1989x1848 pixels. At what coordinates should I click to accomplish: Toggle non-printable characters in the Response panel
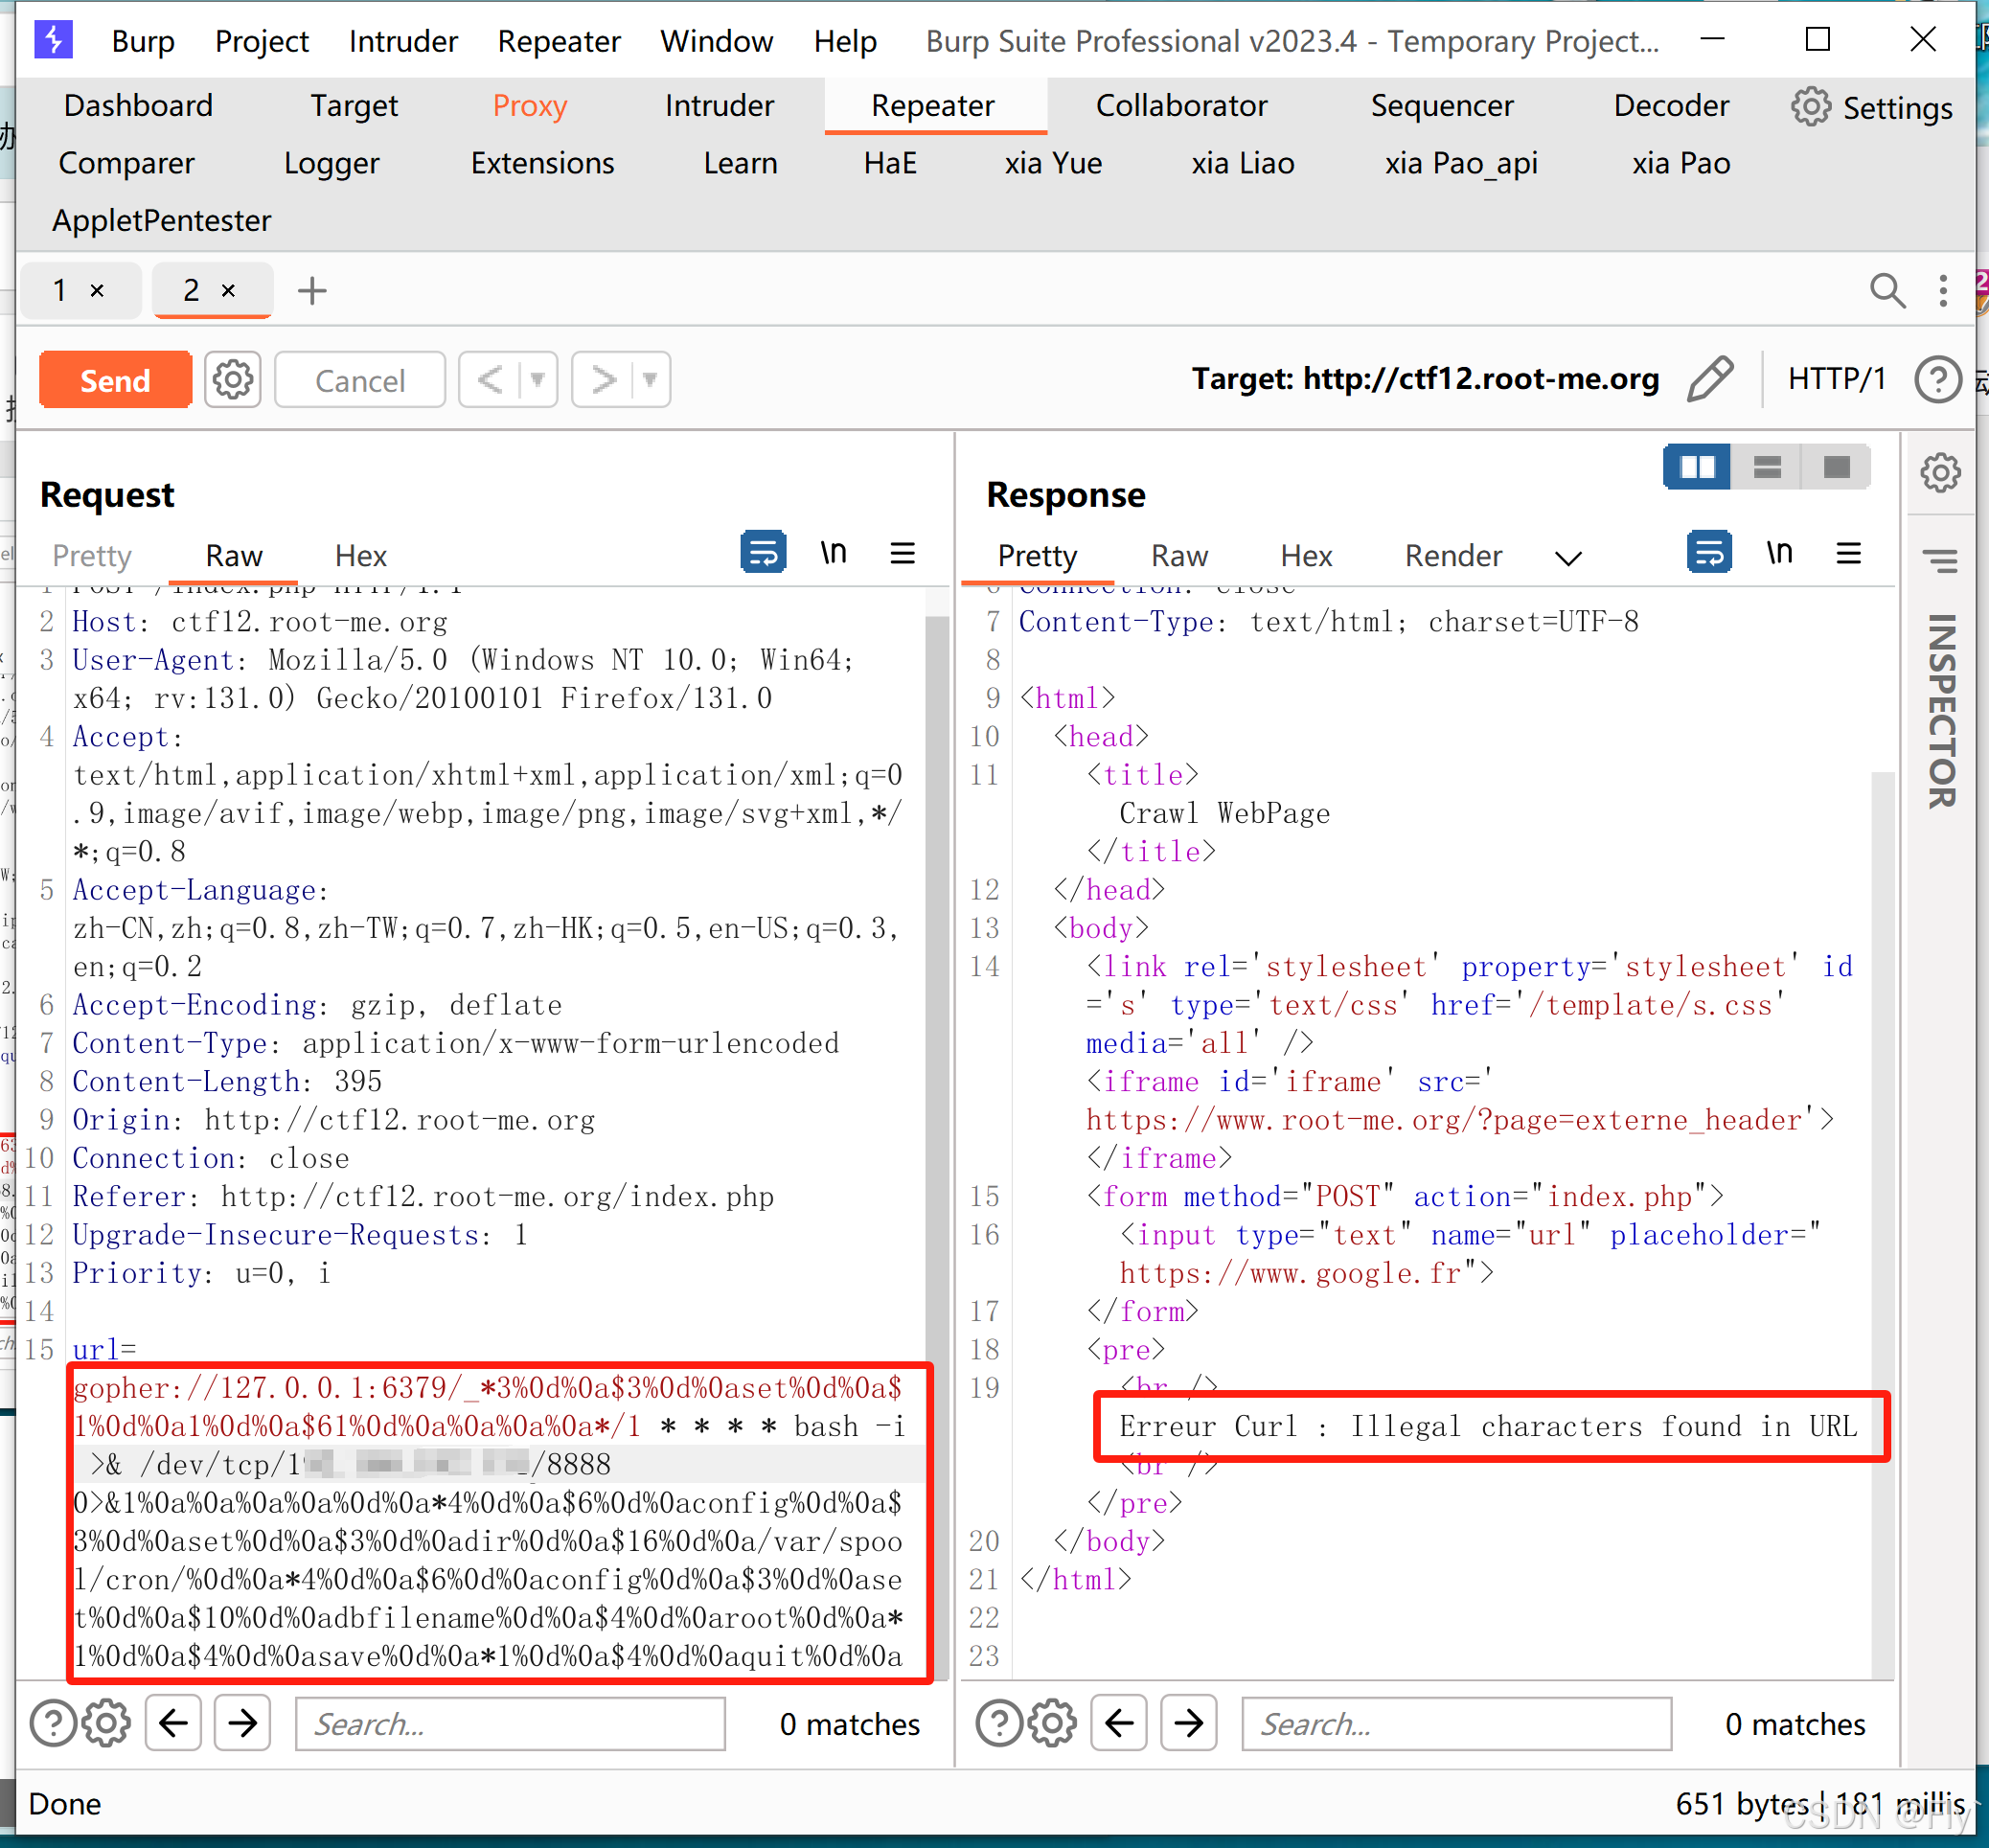pos(1779,552)
